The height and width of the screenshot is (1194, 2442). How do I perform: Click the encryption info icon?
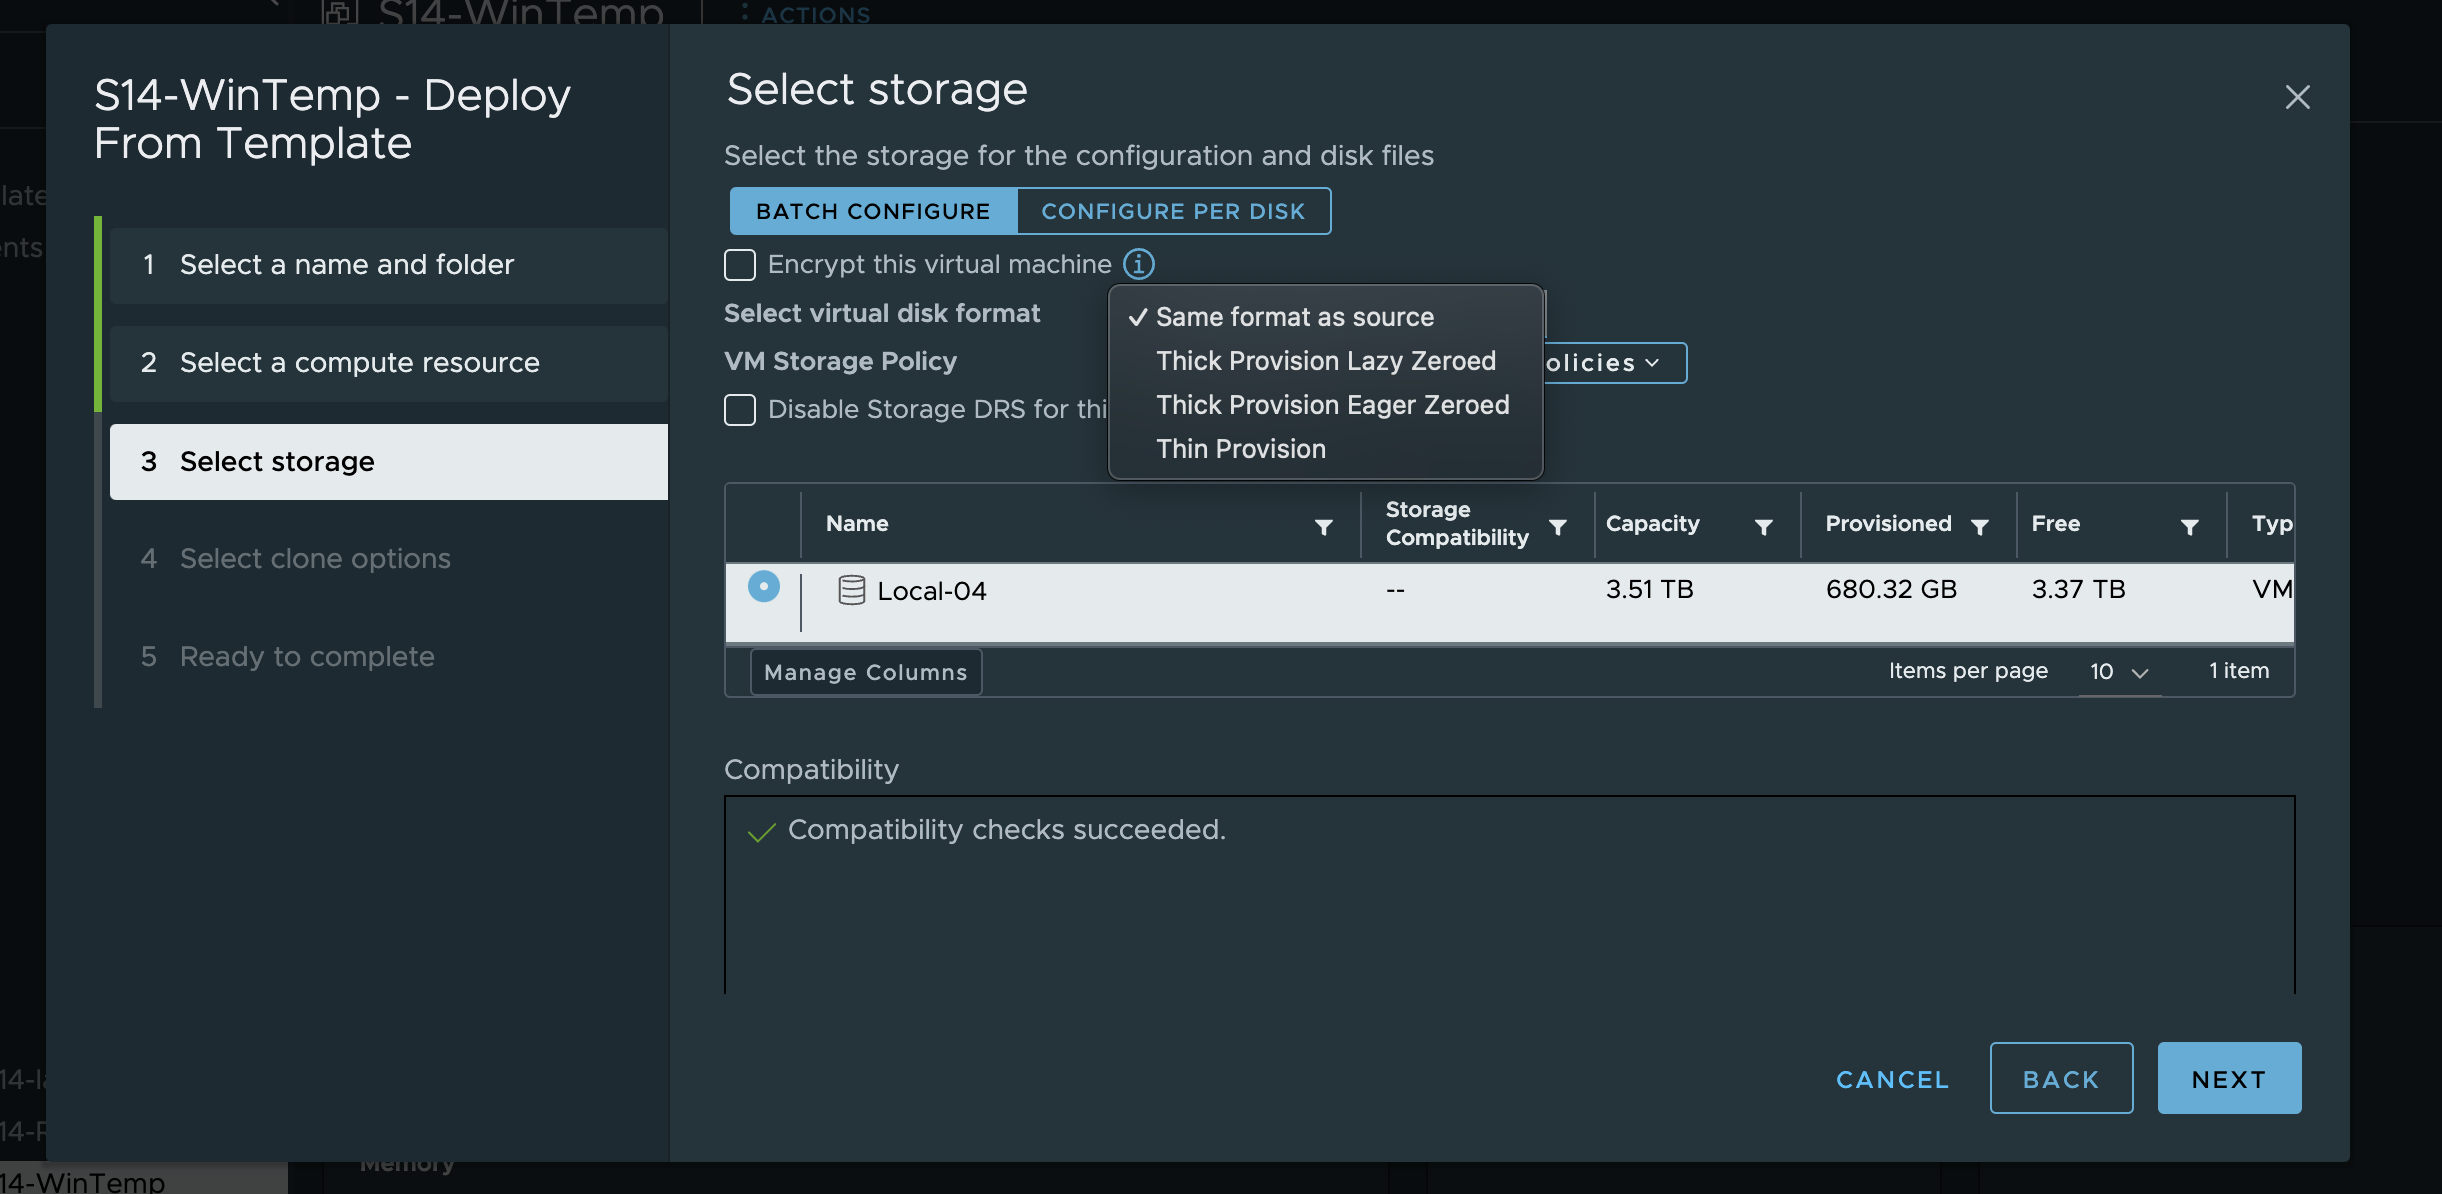1138,264
